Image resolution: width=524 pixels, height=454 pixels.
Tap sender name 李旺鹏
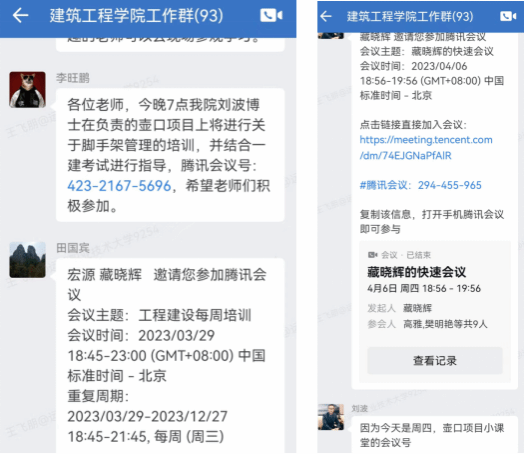(x=73, y=78)
